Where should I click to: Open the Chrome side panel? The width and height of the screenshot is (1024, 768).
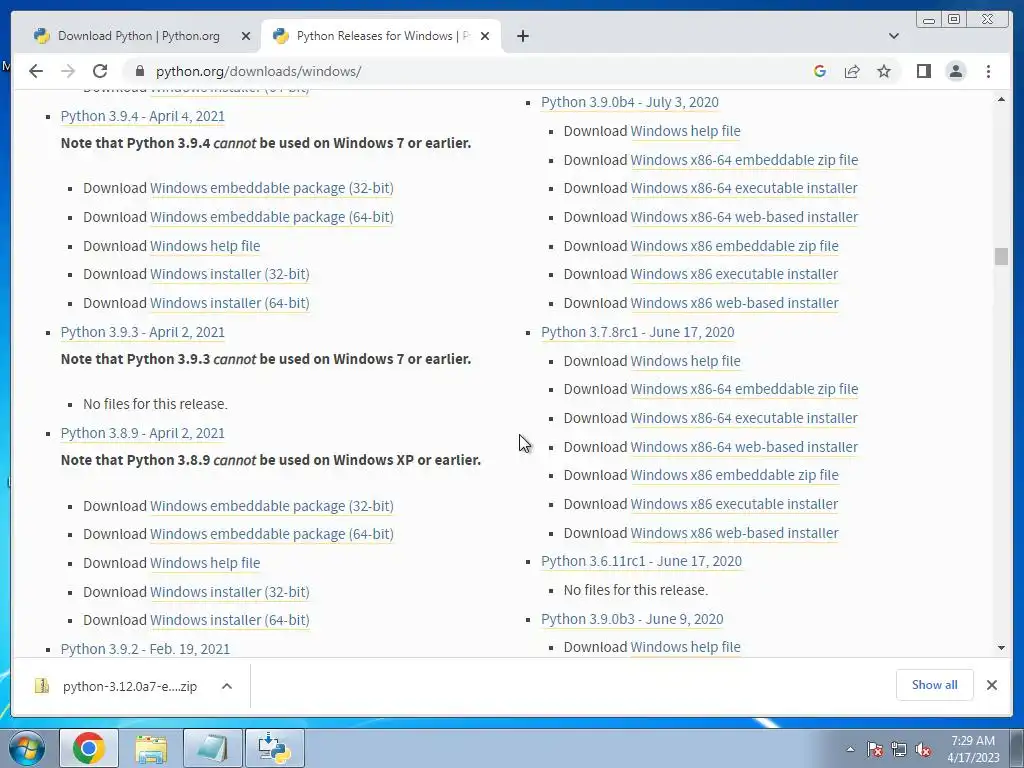pos(923,71)
